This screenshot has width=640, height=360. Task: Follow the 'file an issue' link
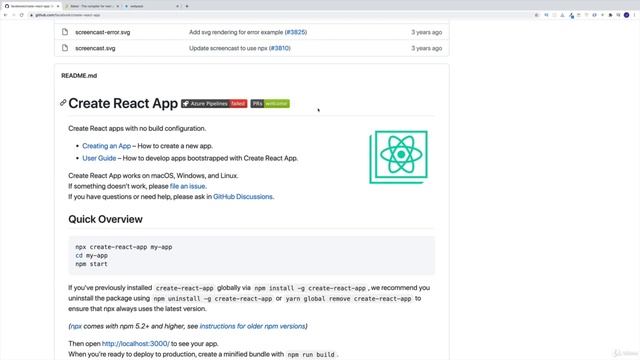pos(187,186)
